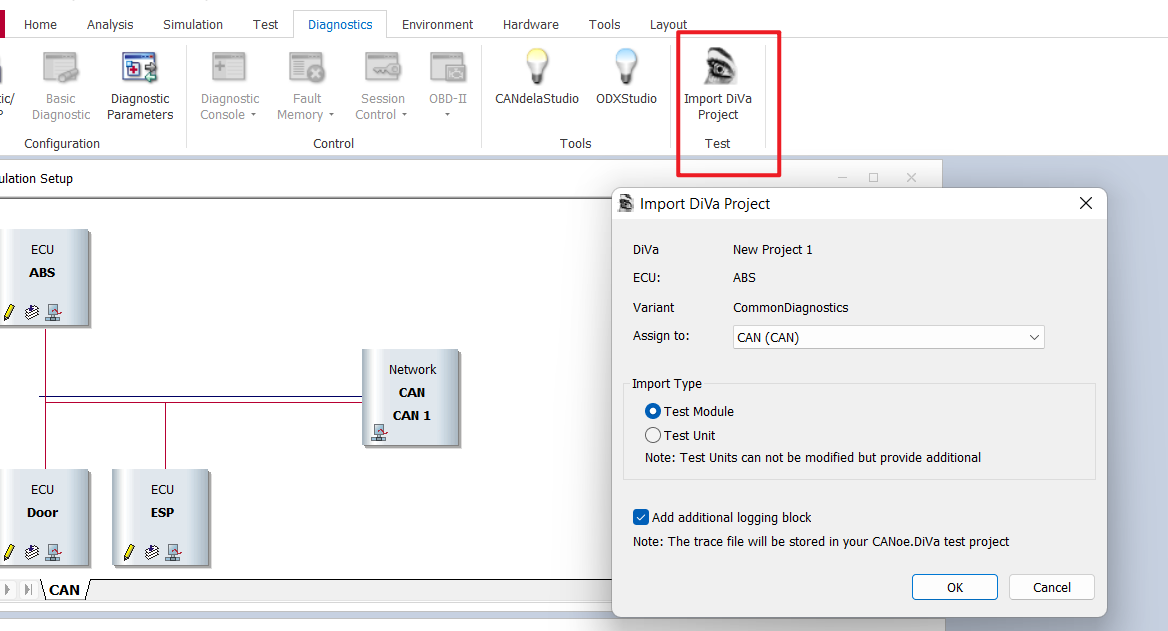Click the Diagnostic Console icon
The image size is (1168, 631).
(x=229, y=69)
